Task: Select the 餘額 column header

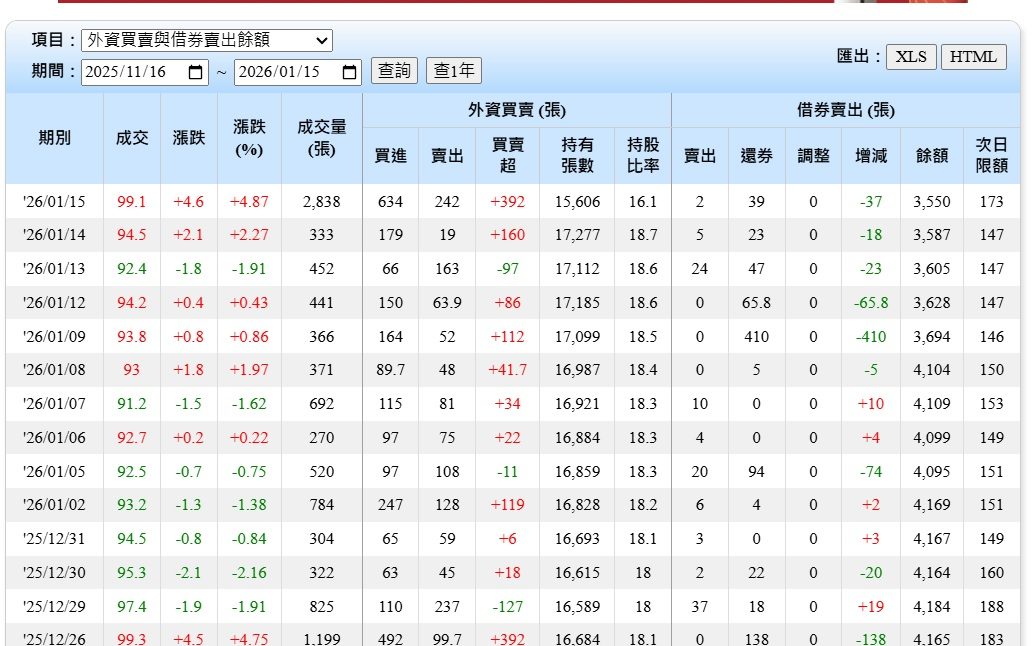Action: tap(932, 155)
